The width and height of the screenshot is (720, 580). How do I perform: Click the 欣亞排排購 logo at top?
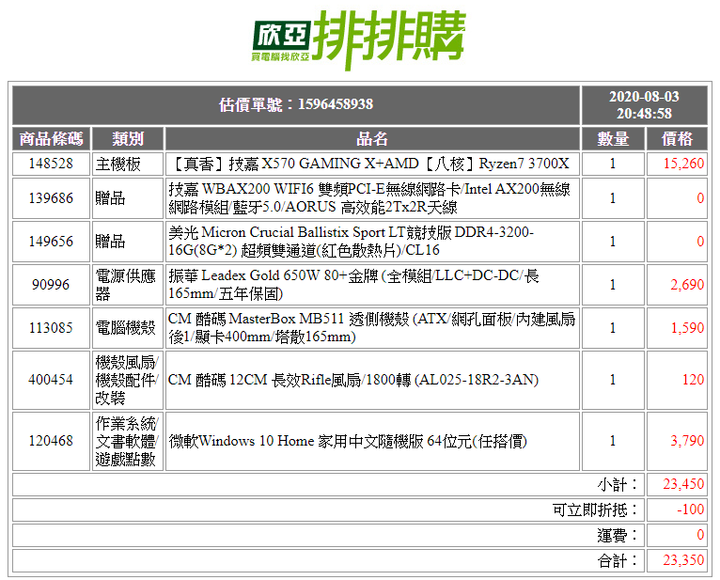pos(359,40)
